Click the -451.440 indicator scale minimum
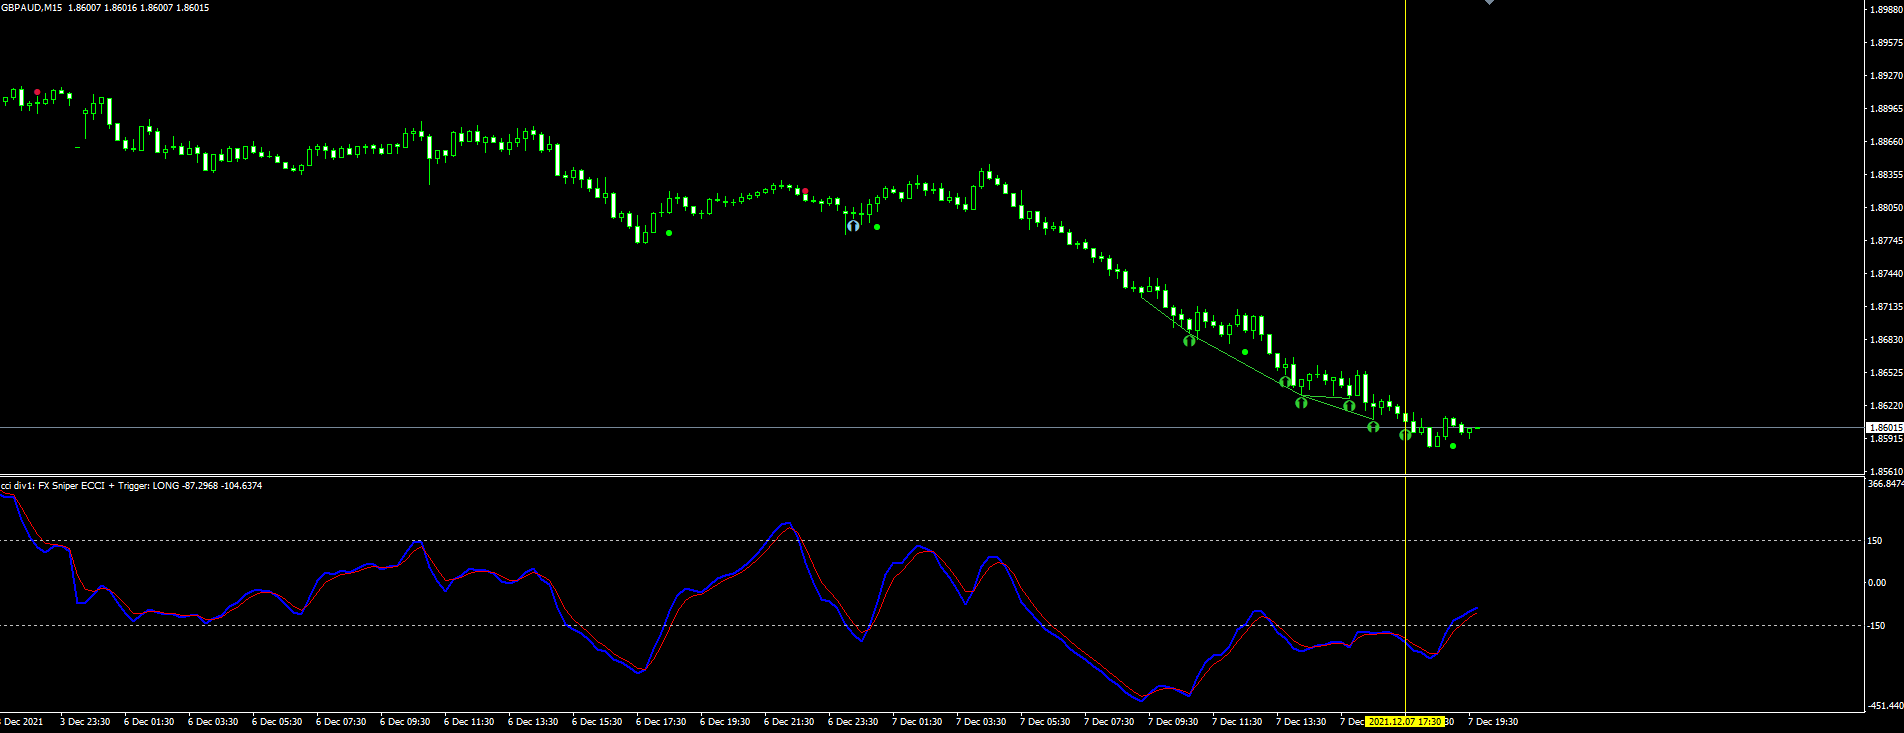This screenshot has width=1904, height=733. (1885, 706)
